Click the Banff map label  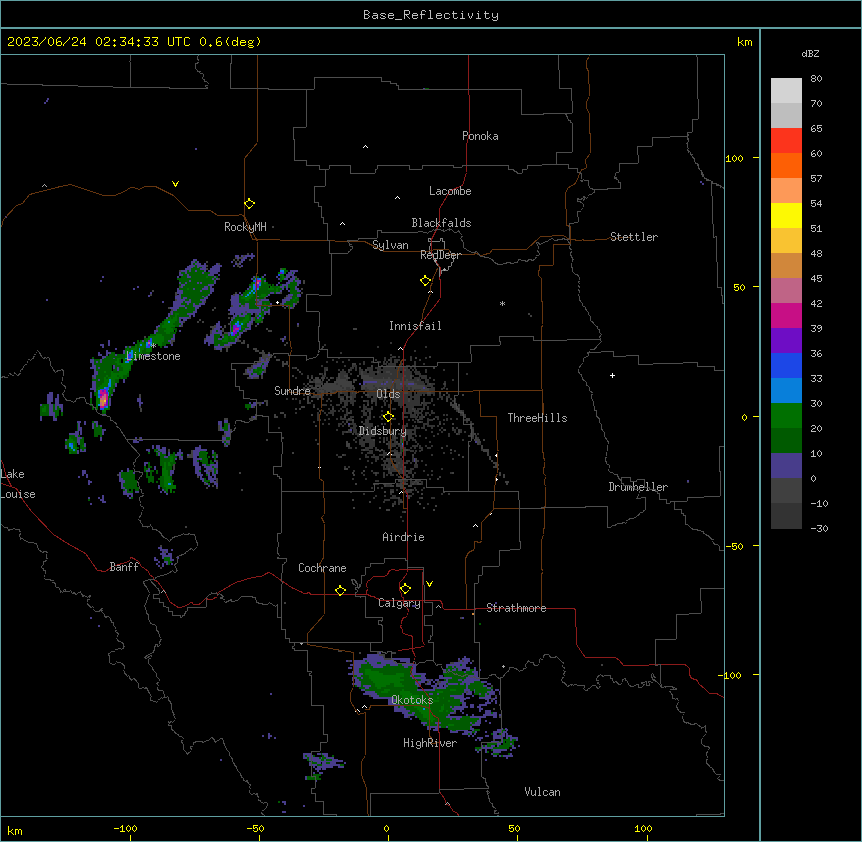pyautogui.click(x=124, y=567)
